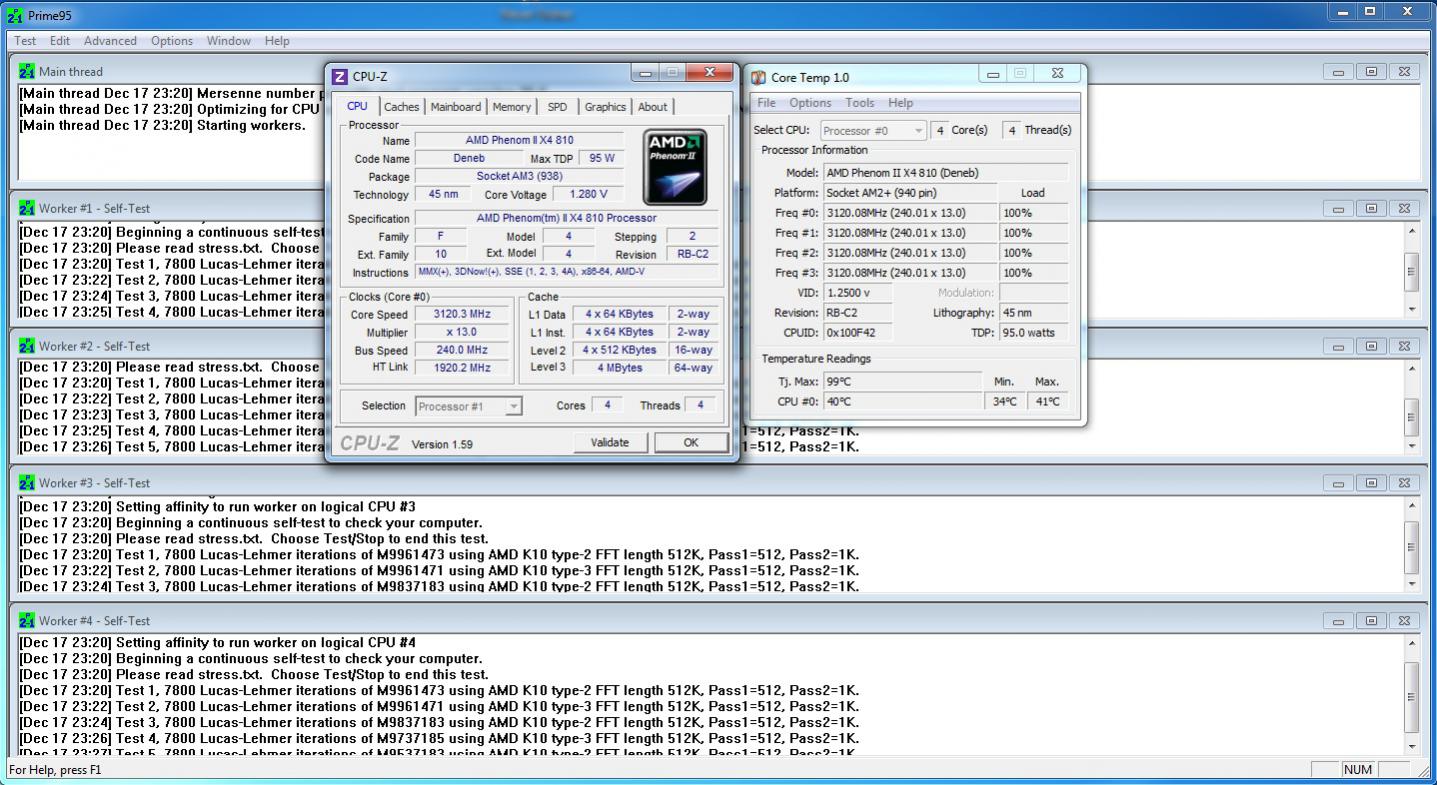
Task: Minimize the Main thread child window
Action: [1339, 71]
